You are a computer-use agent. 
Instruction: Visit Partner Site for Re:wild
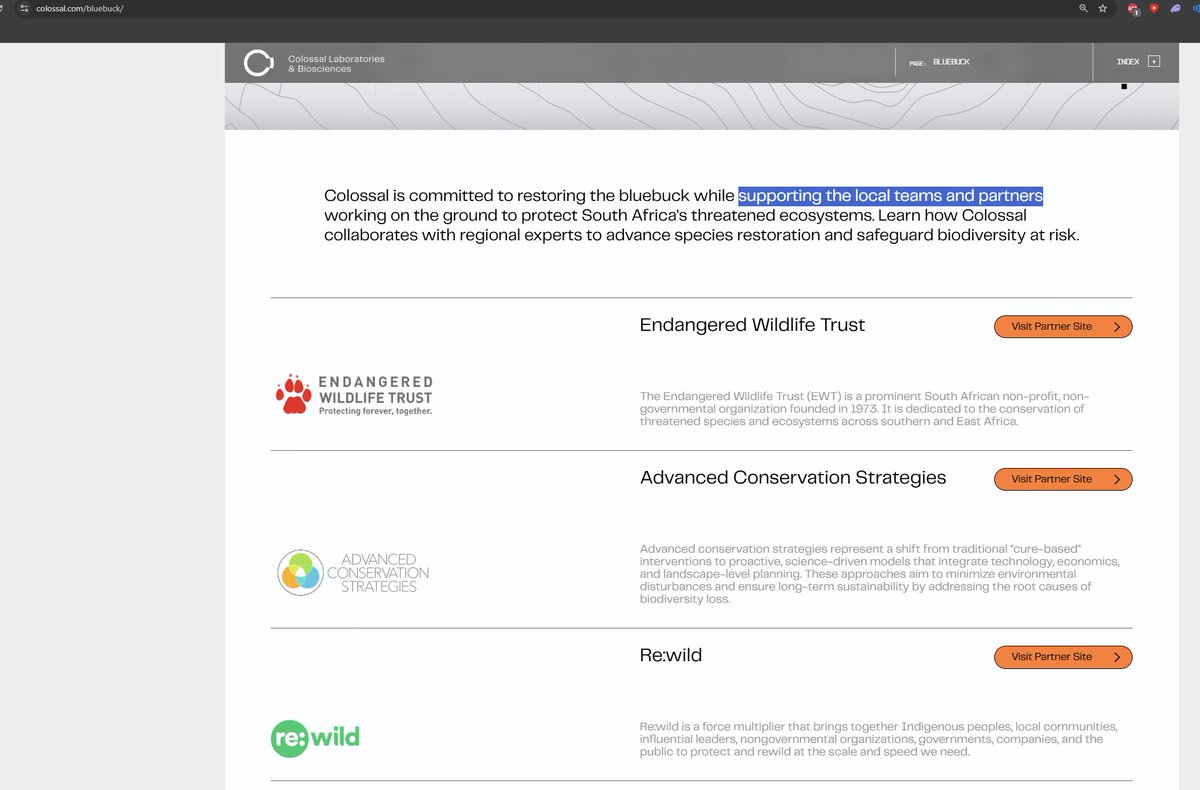click(1063, 657)
